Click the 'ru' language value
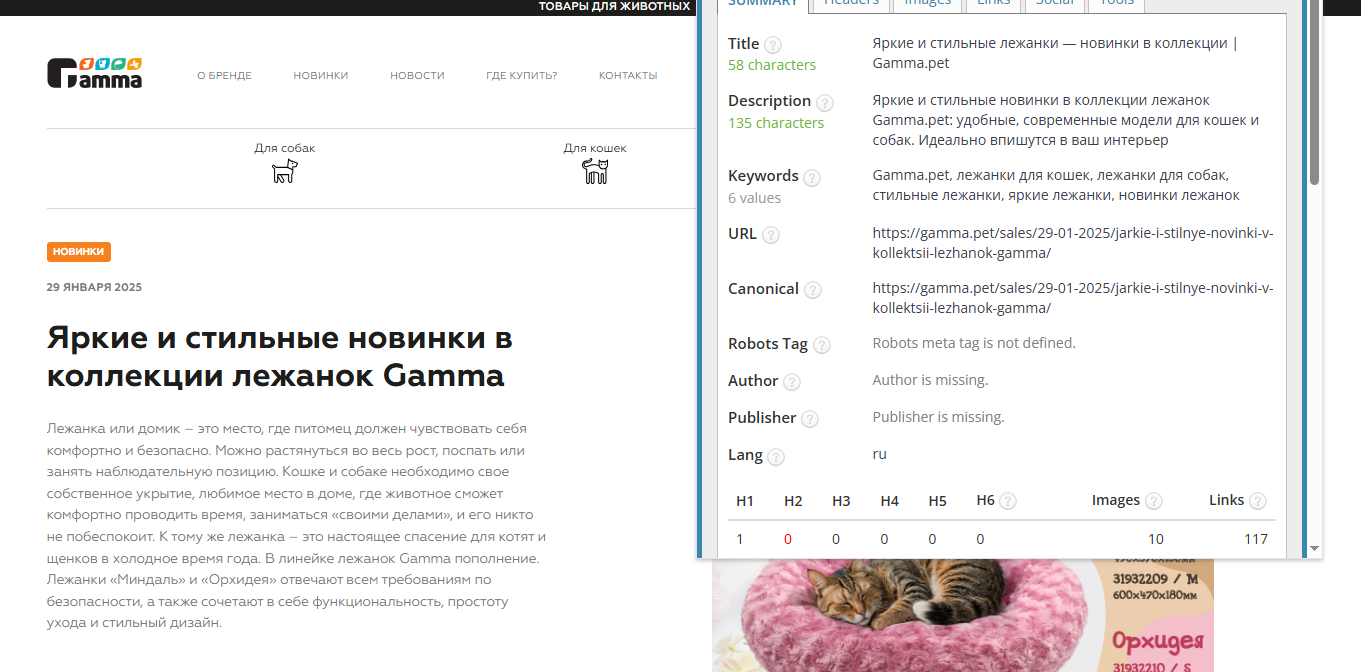 click(x=880, y=454)
